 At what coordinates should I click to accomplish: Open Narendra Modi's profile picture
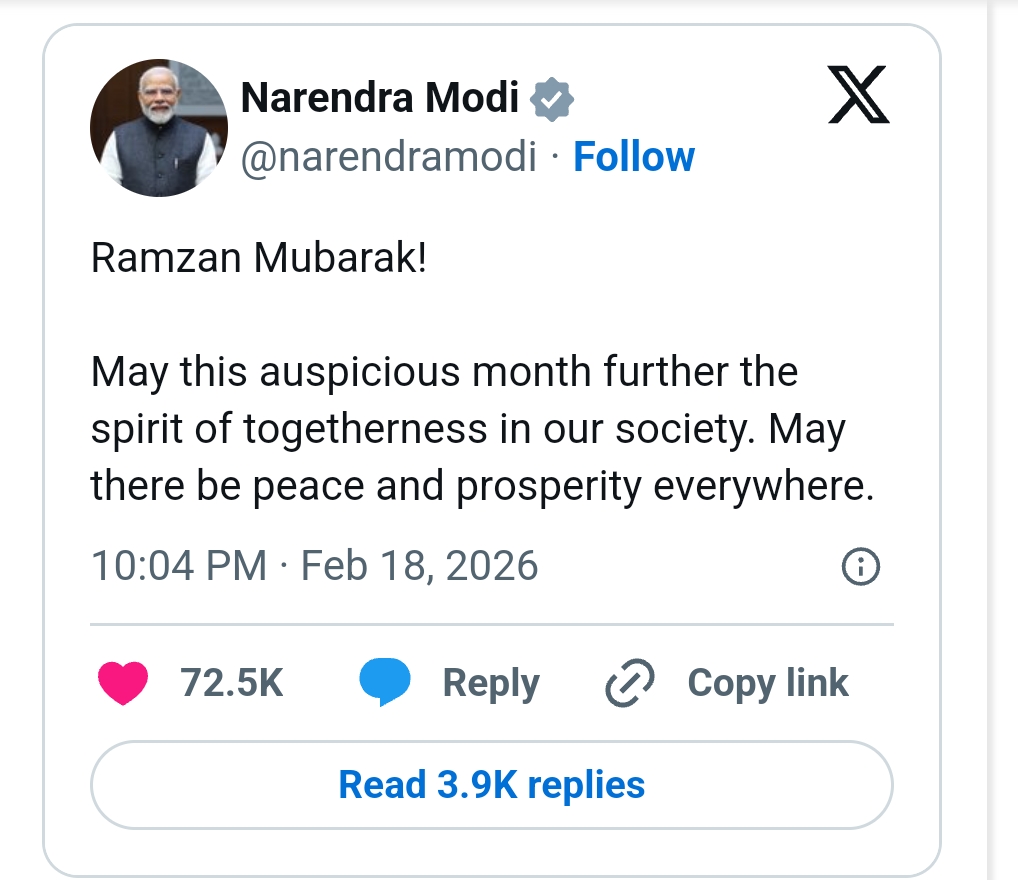pos(159,128)
